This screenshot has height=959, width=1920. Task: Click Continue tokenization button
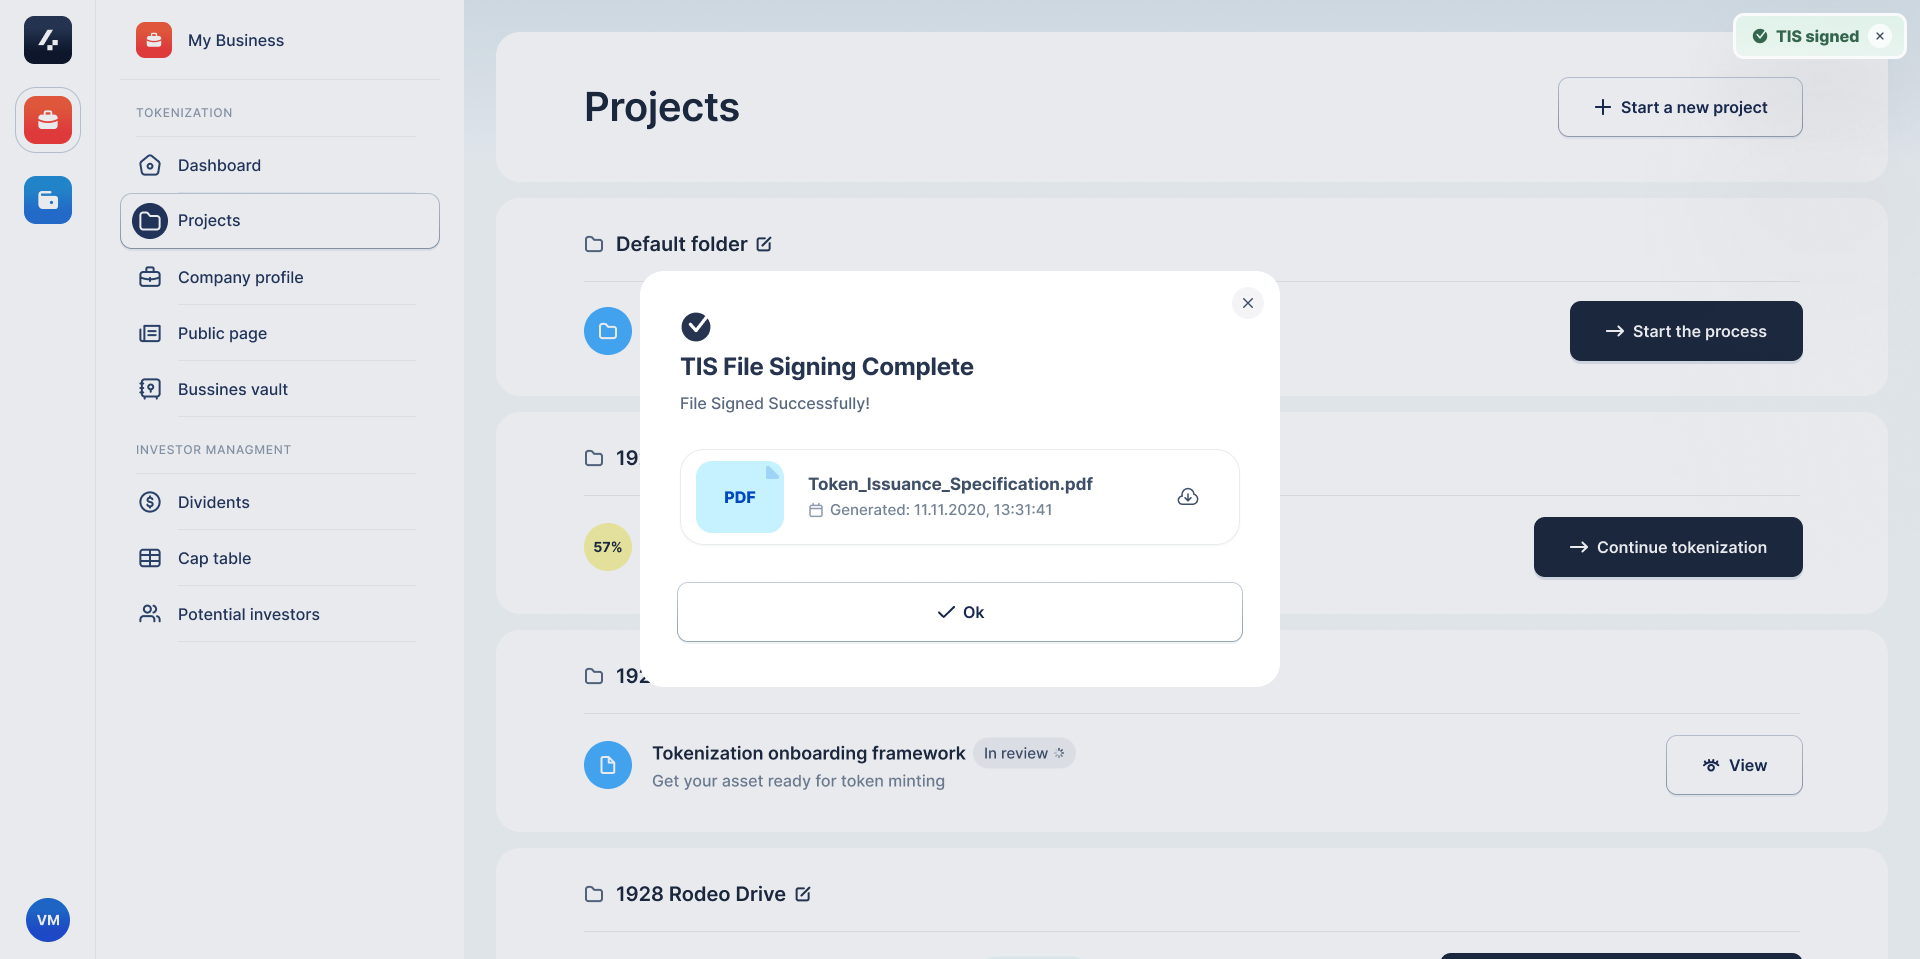pyautogui.click(x=1668, y=547)
